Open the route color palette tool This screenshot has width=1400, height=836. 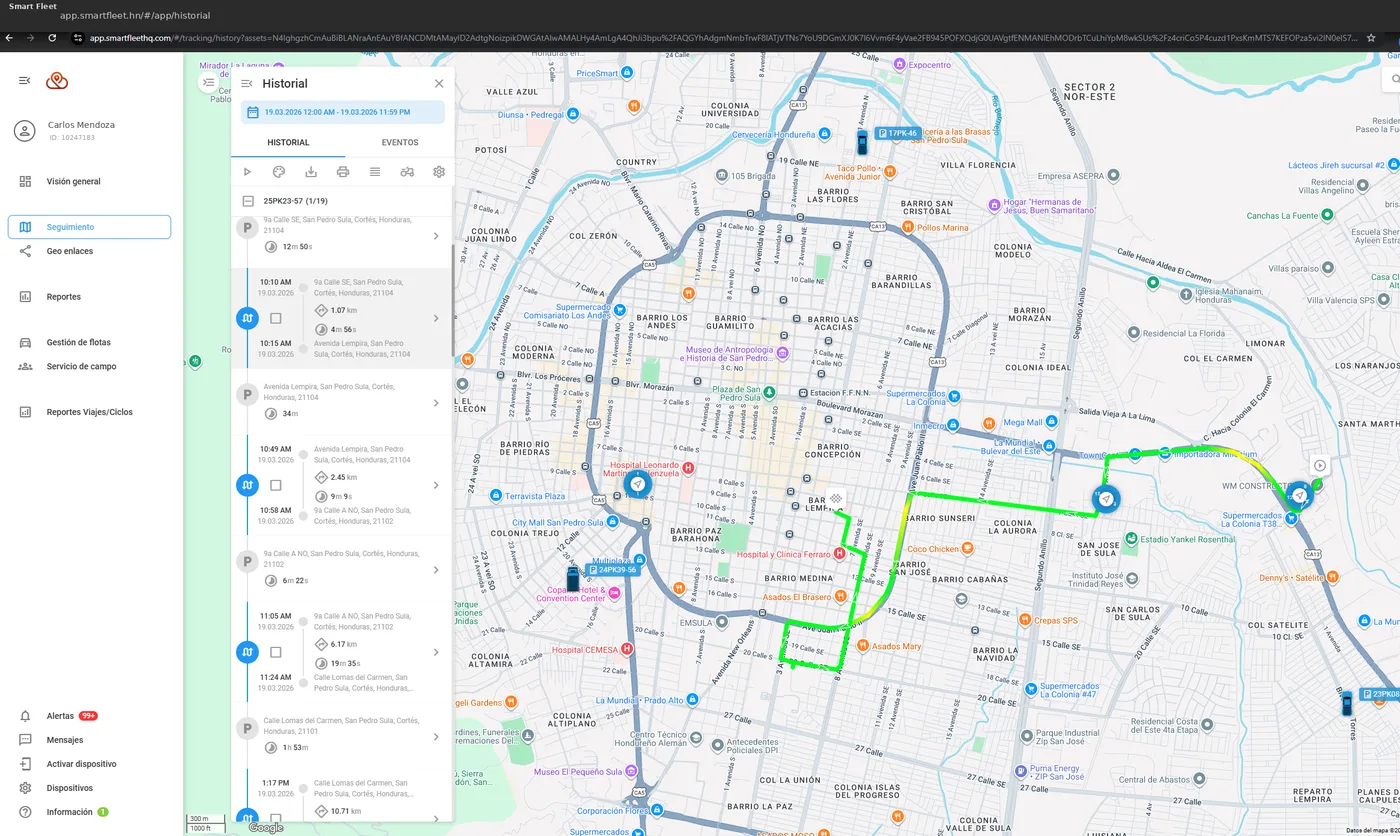(x=279, y=171)
